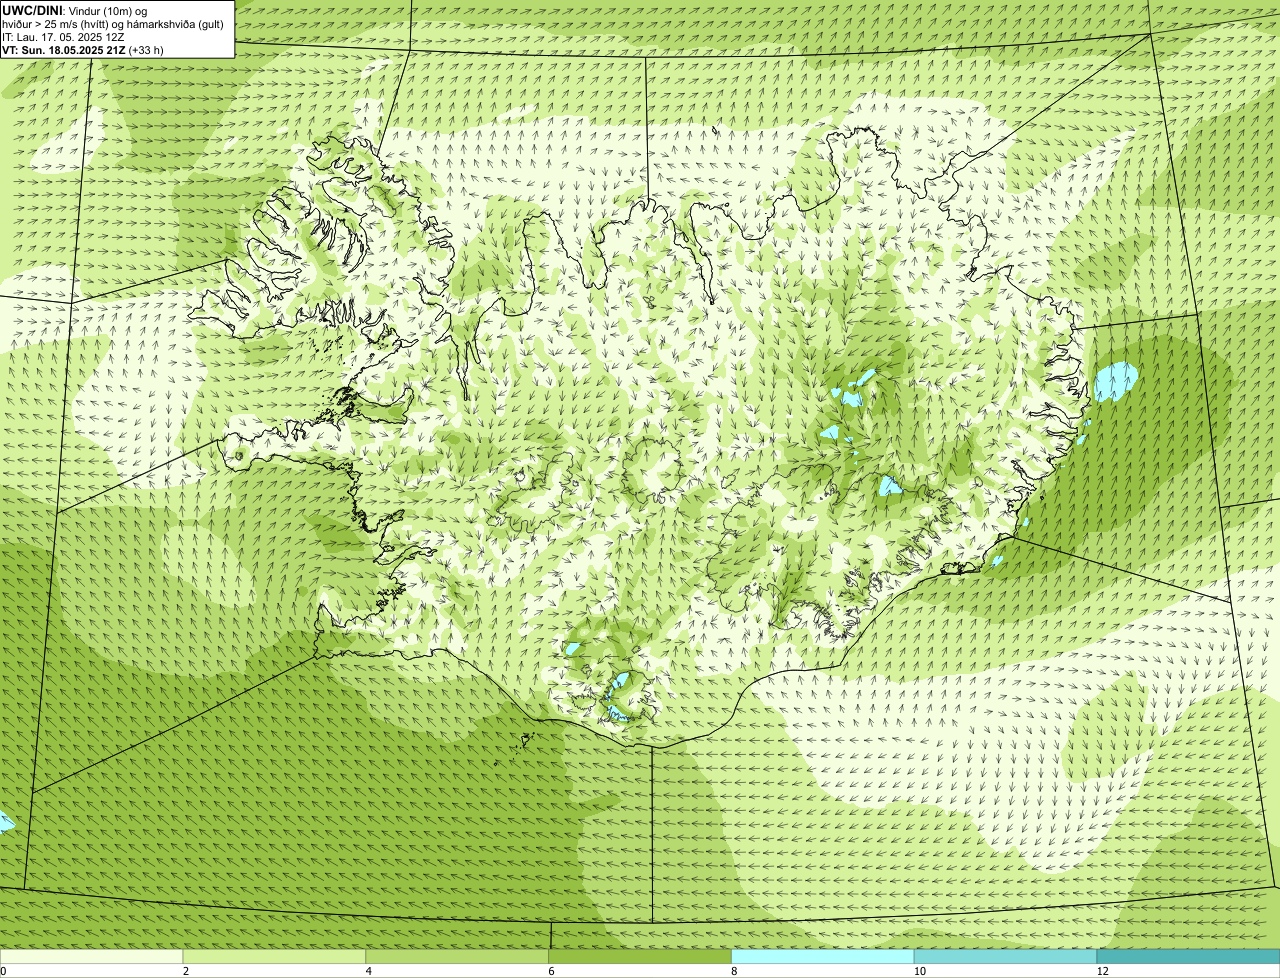Image resolution: width=1280 pixels, height=978 pixels.
Task: Click the '10' tick label on the scale
Action: point(920,971)
